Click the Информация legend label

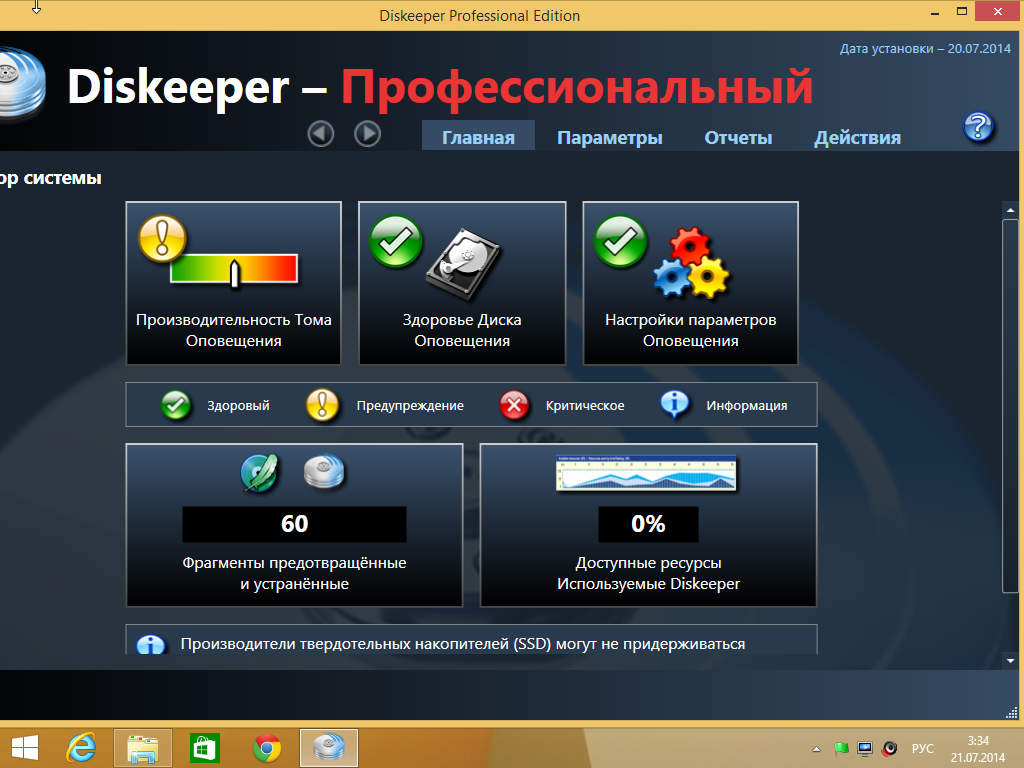coord(746,406)
